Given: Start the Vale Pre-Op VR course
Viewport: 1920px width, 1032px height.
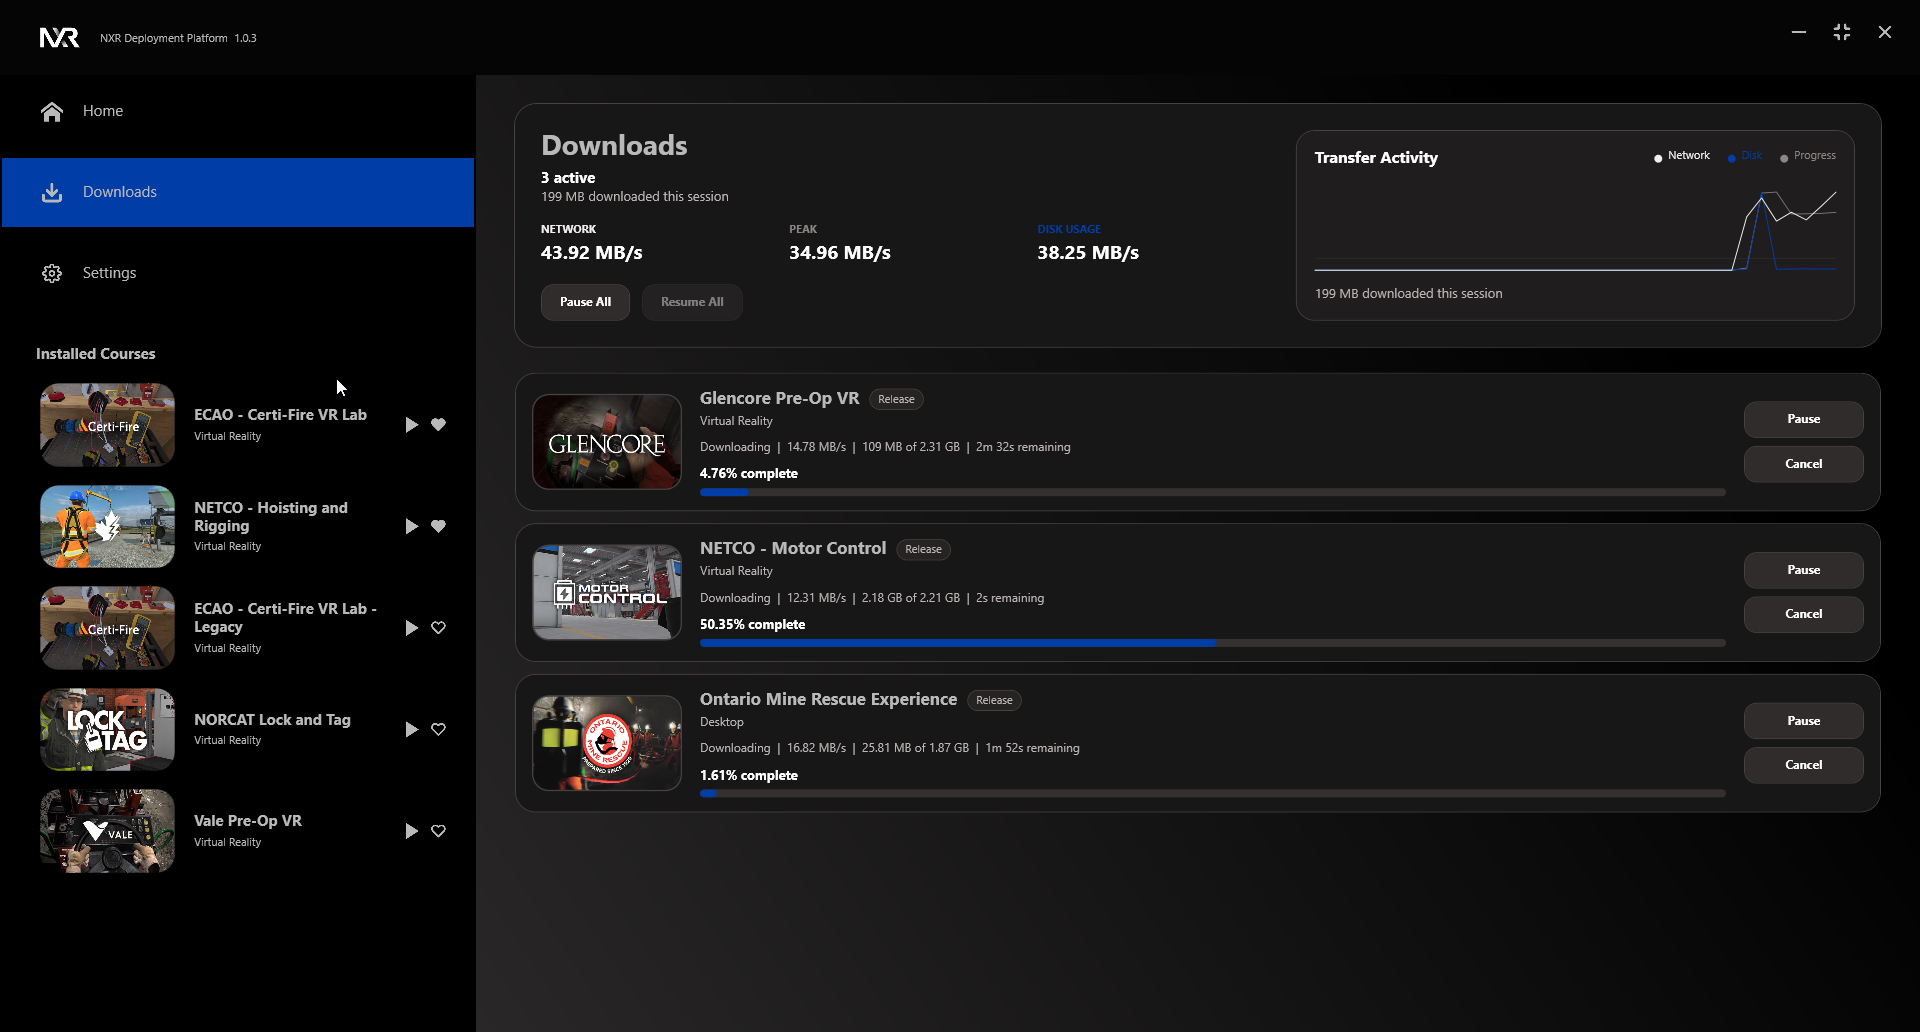Looking at the screenshot, I should (411, 831).
